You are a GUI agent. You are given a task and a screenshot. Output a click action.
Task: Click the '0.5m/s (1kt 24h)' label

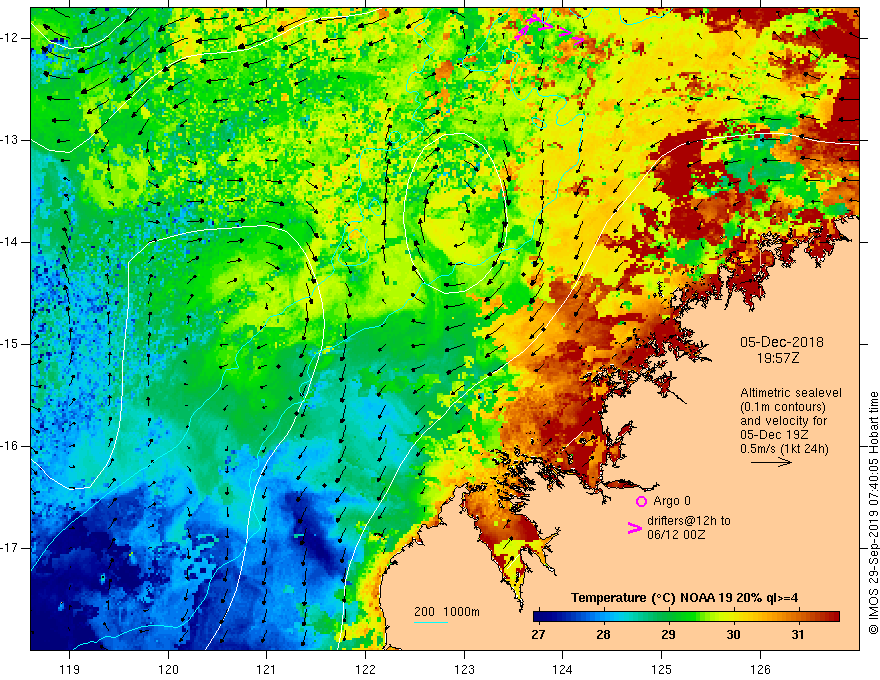784,449
